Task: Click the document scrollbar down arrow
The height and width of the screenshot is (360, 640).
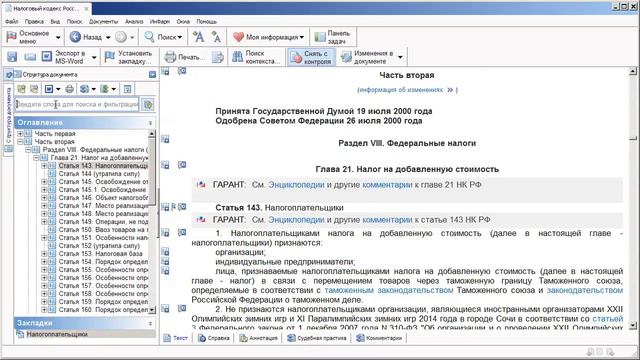Action: [x=633, y=325]
